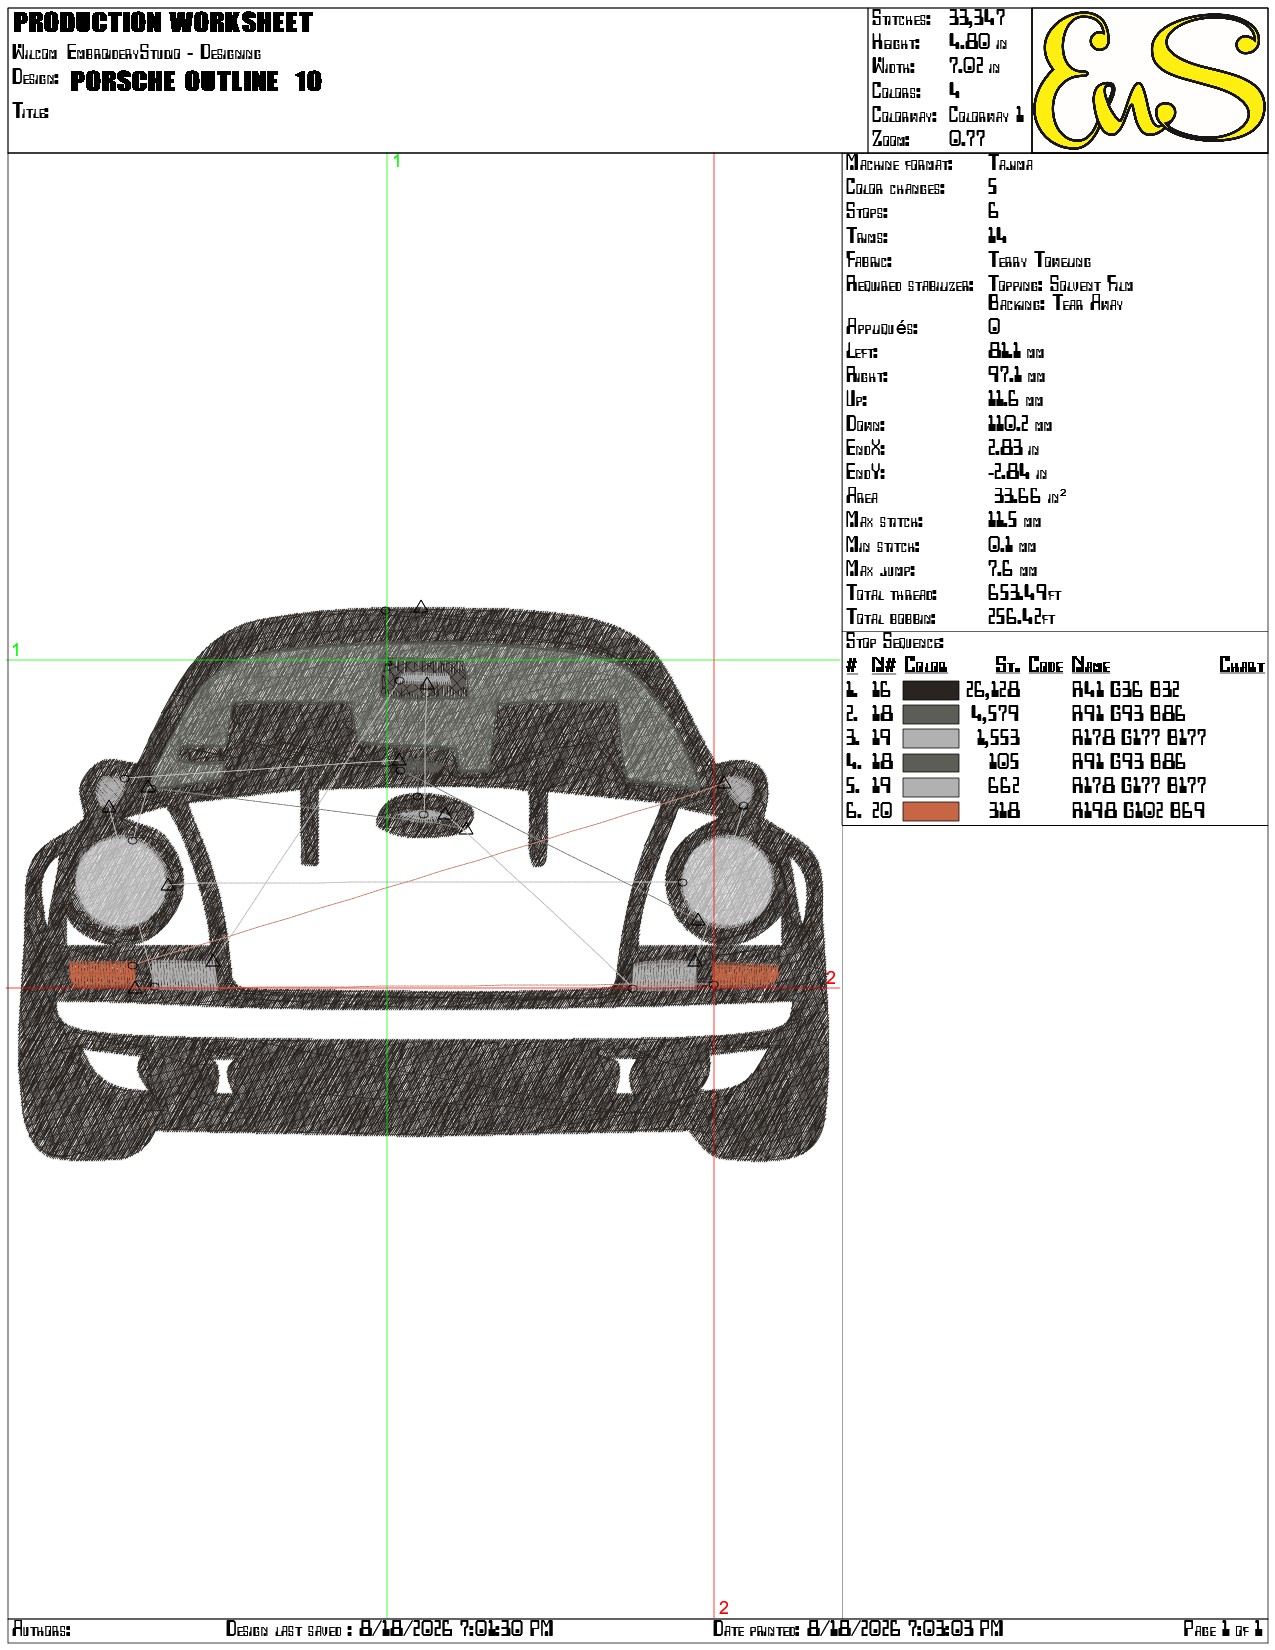Click the Name column header
Image resolution: width=1275 pixels, height=1650 pixels.
coord(1091,666)
